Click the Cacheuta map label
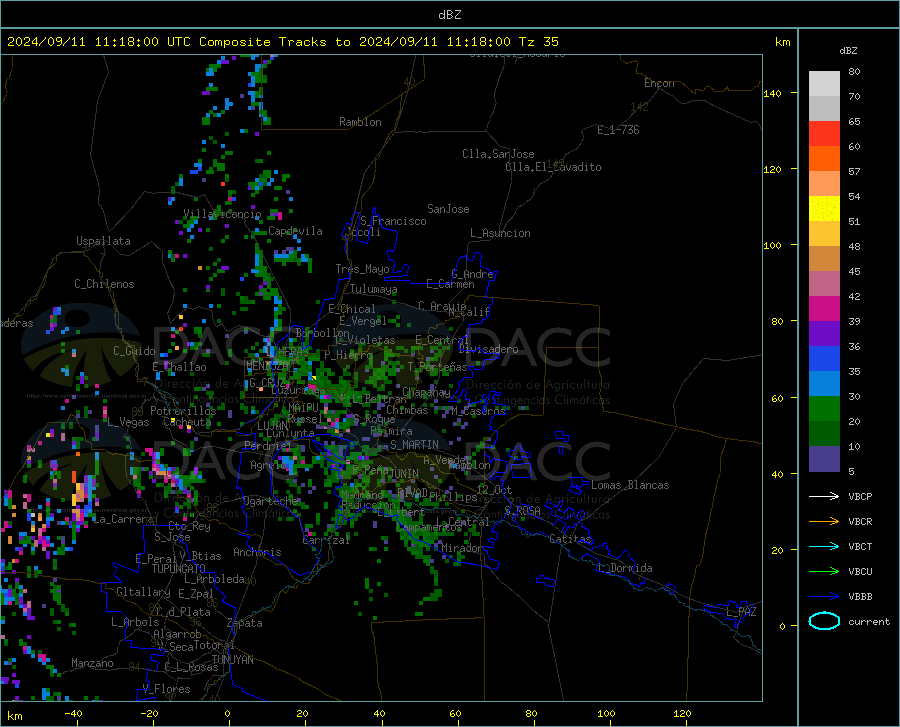 point(187,422)
